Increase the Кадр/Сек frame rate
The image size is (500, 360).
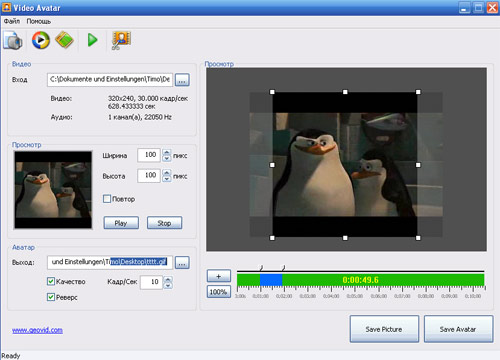pos(168,279)
